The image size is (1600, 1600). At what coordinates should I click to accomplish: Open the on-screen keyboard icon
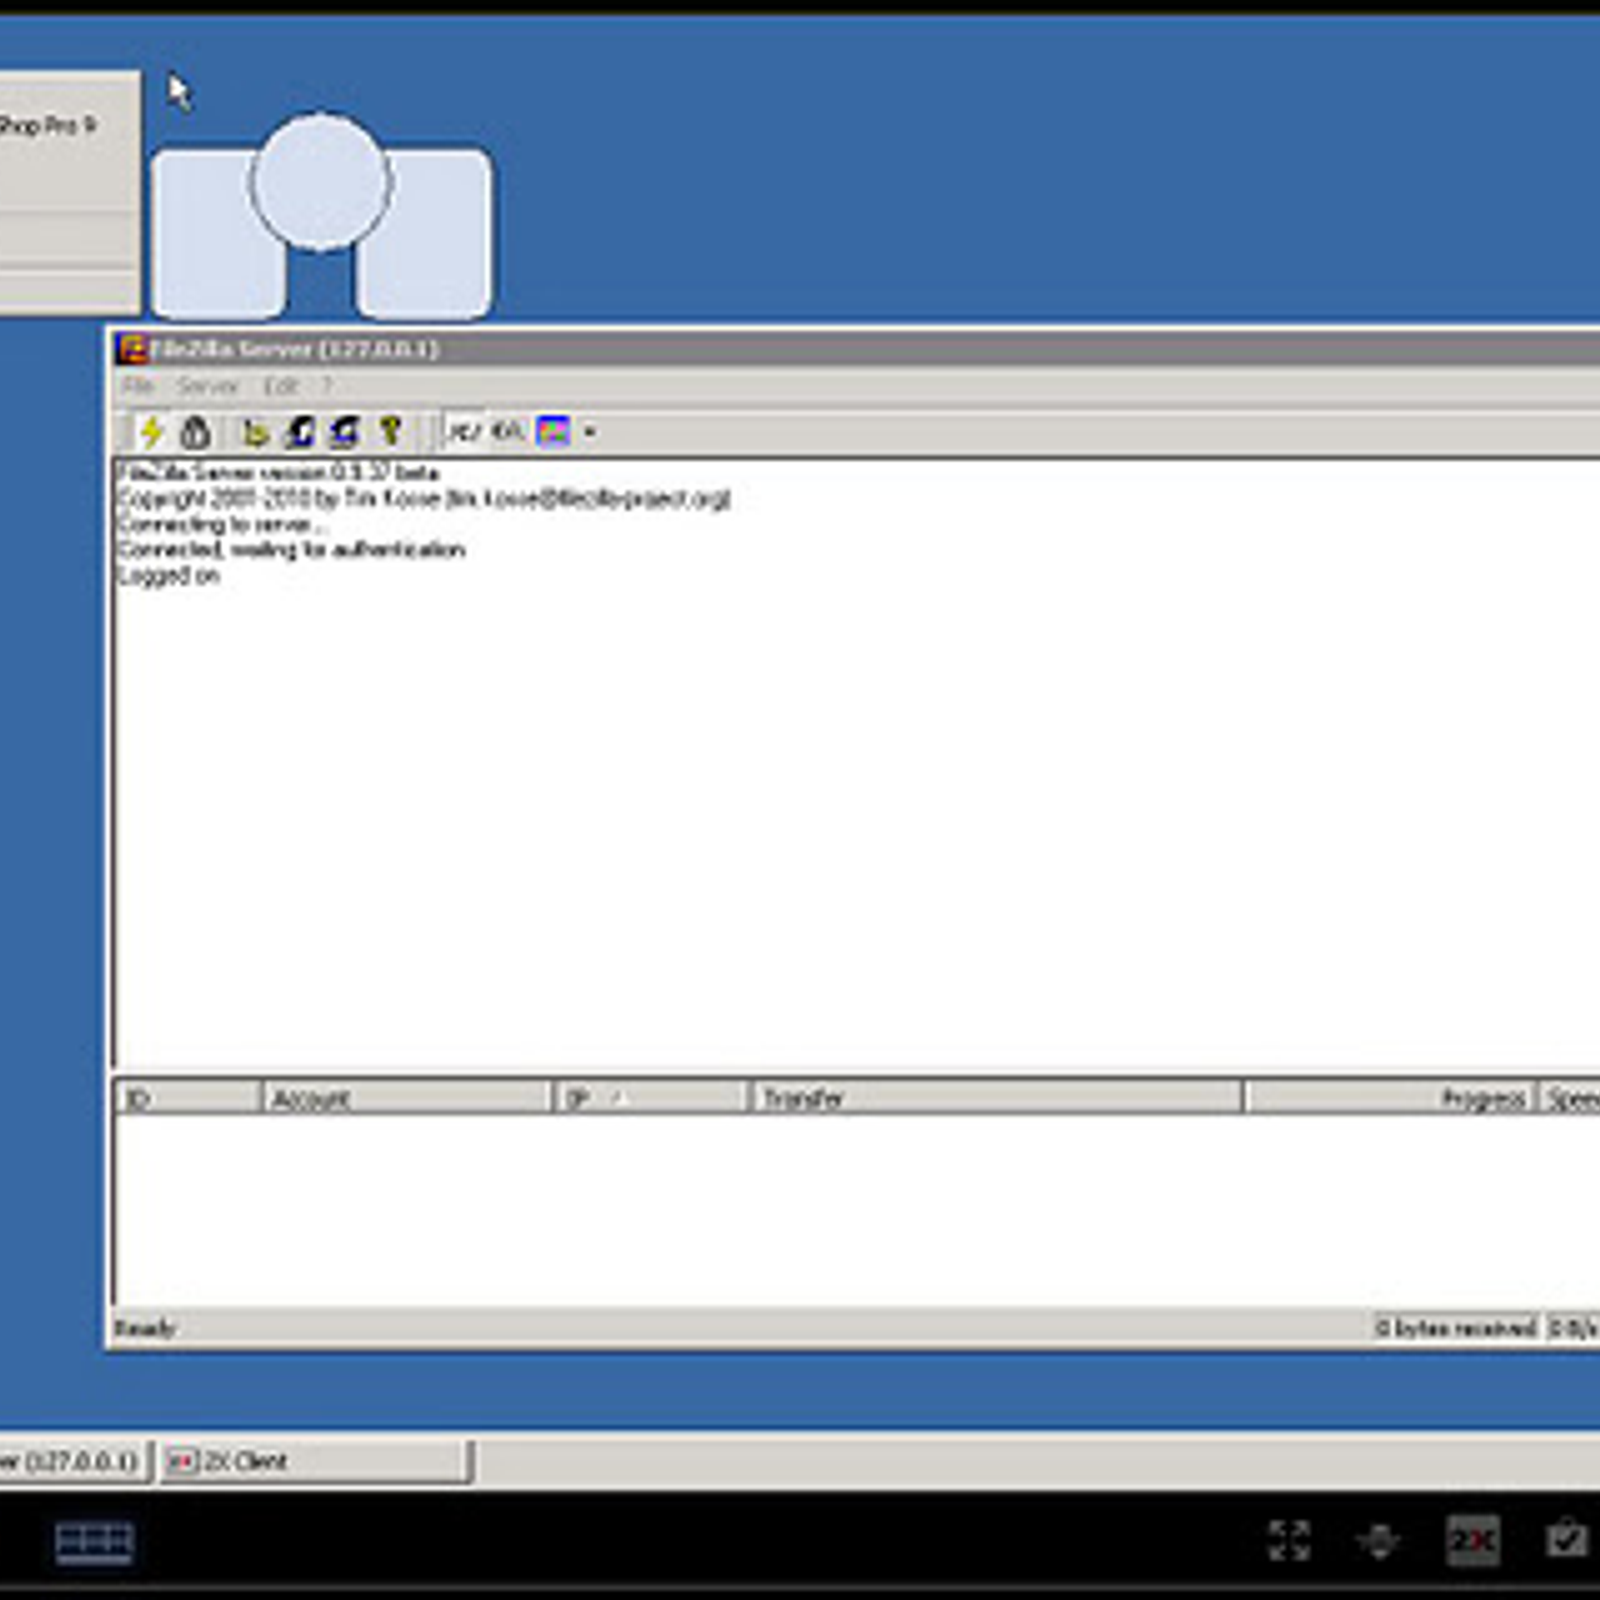(94, 1542)
